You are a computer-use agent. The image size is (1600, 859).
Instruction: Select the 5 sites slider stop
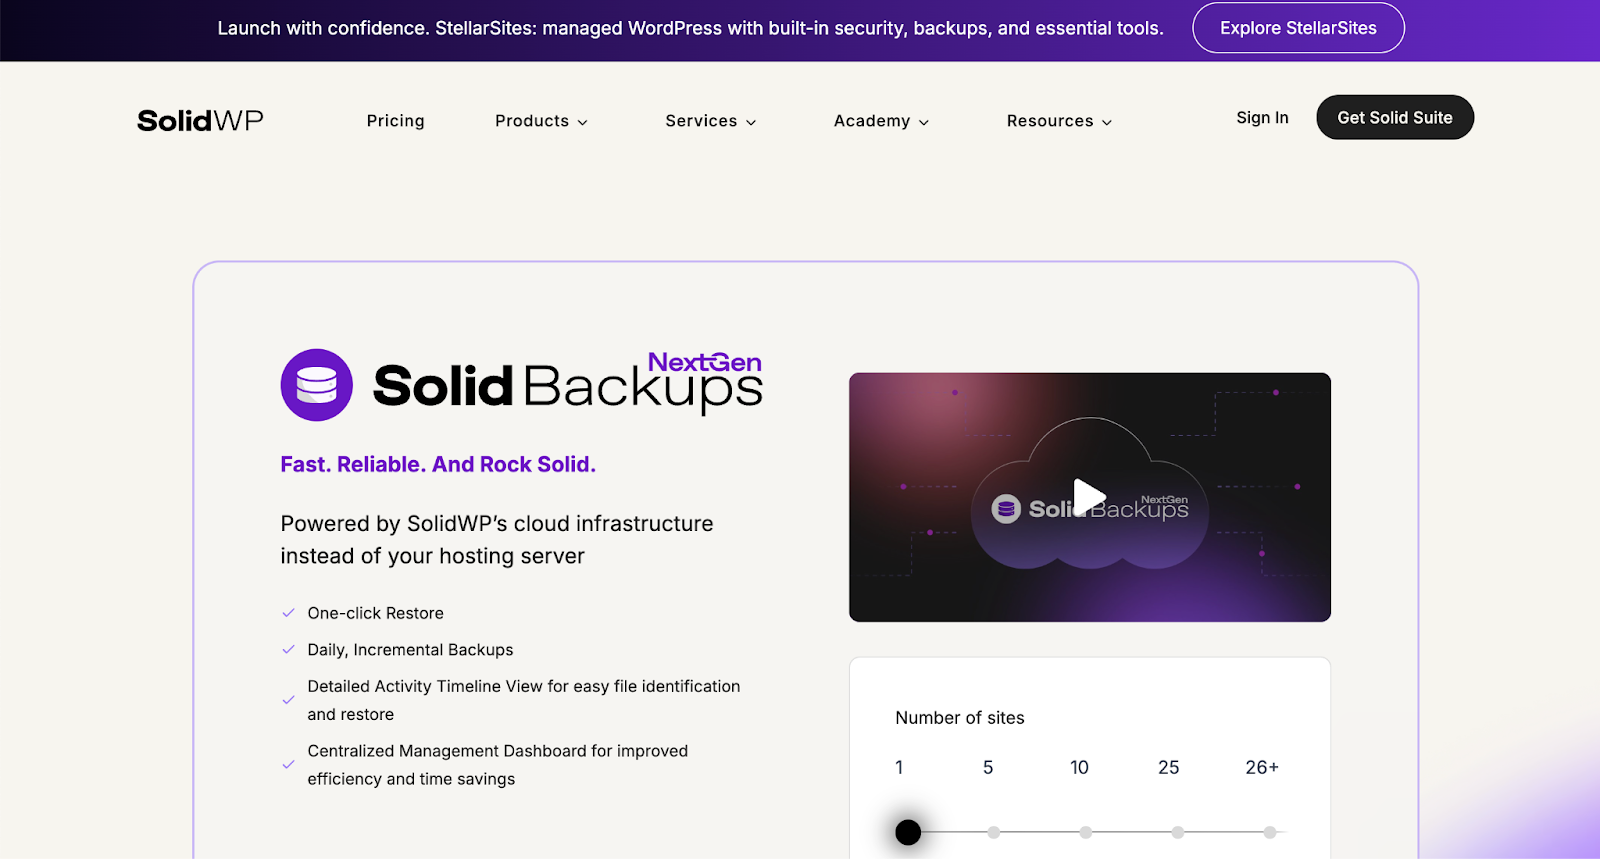pyautogui.click(x=993, y=832)
